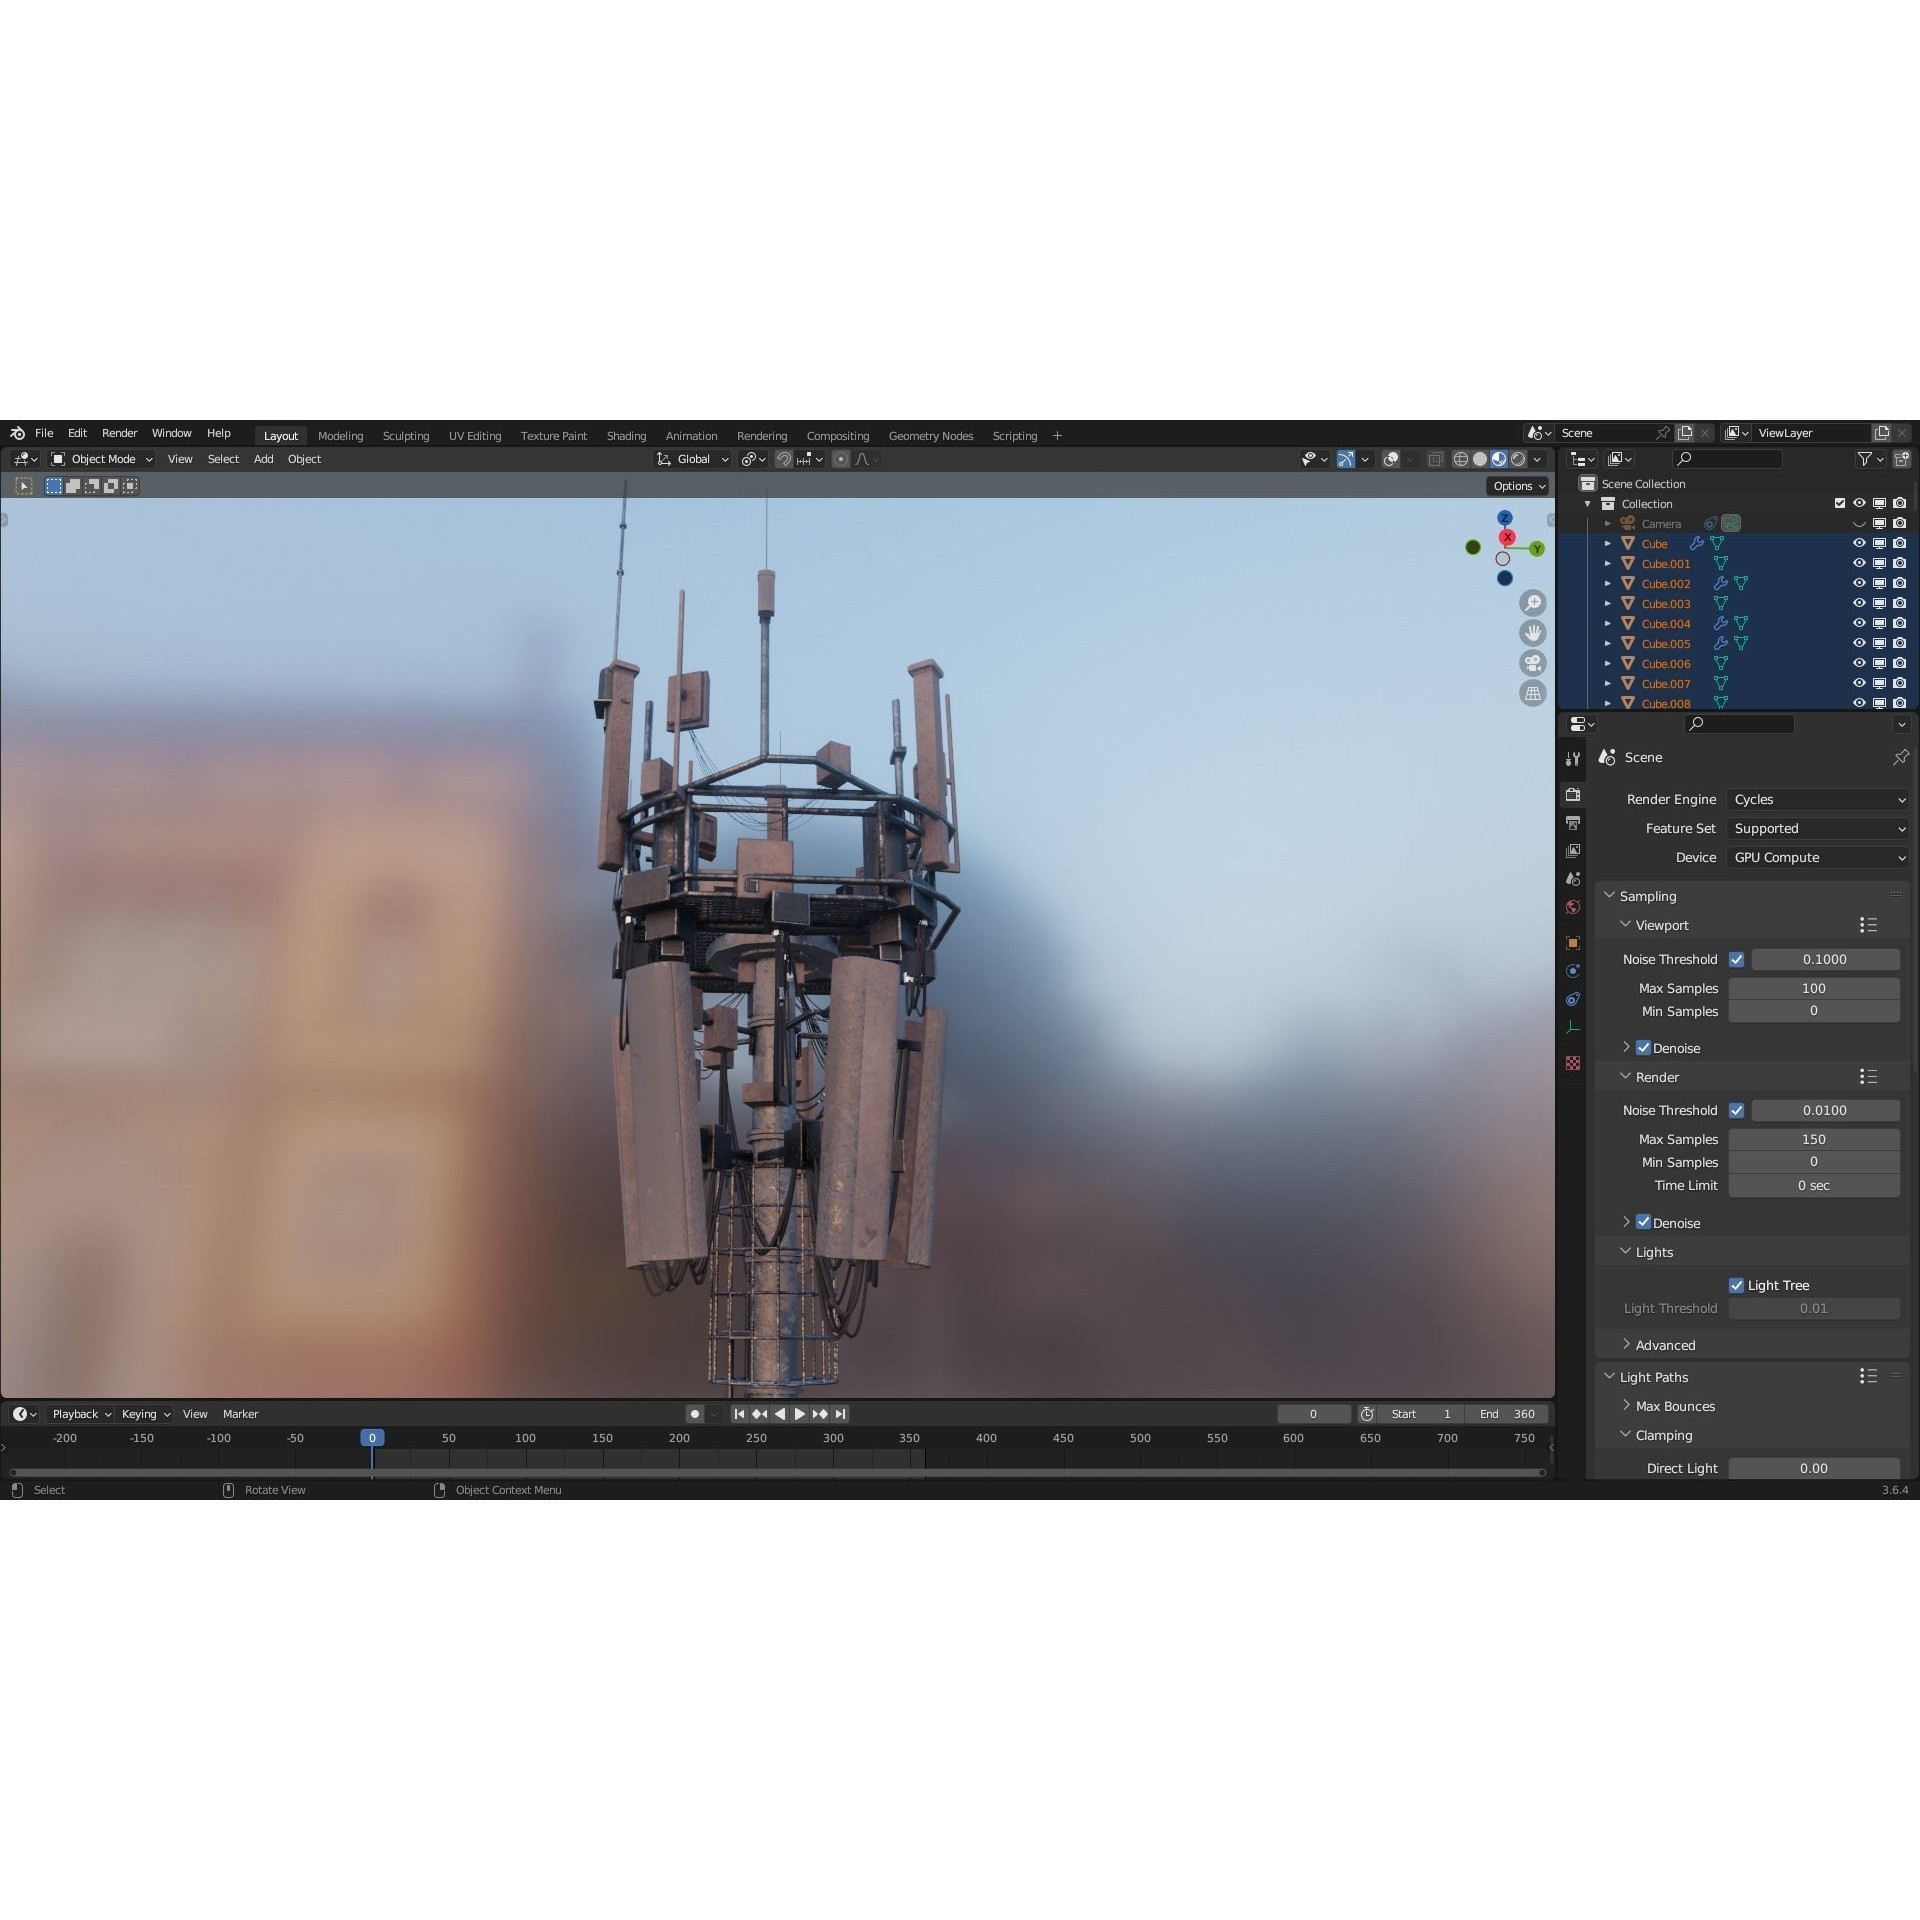Hide Cube.003 using its eye icon
Viewport: 1920px width, 1920px height.
pos(1859,603)
